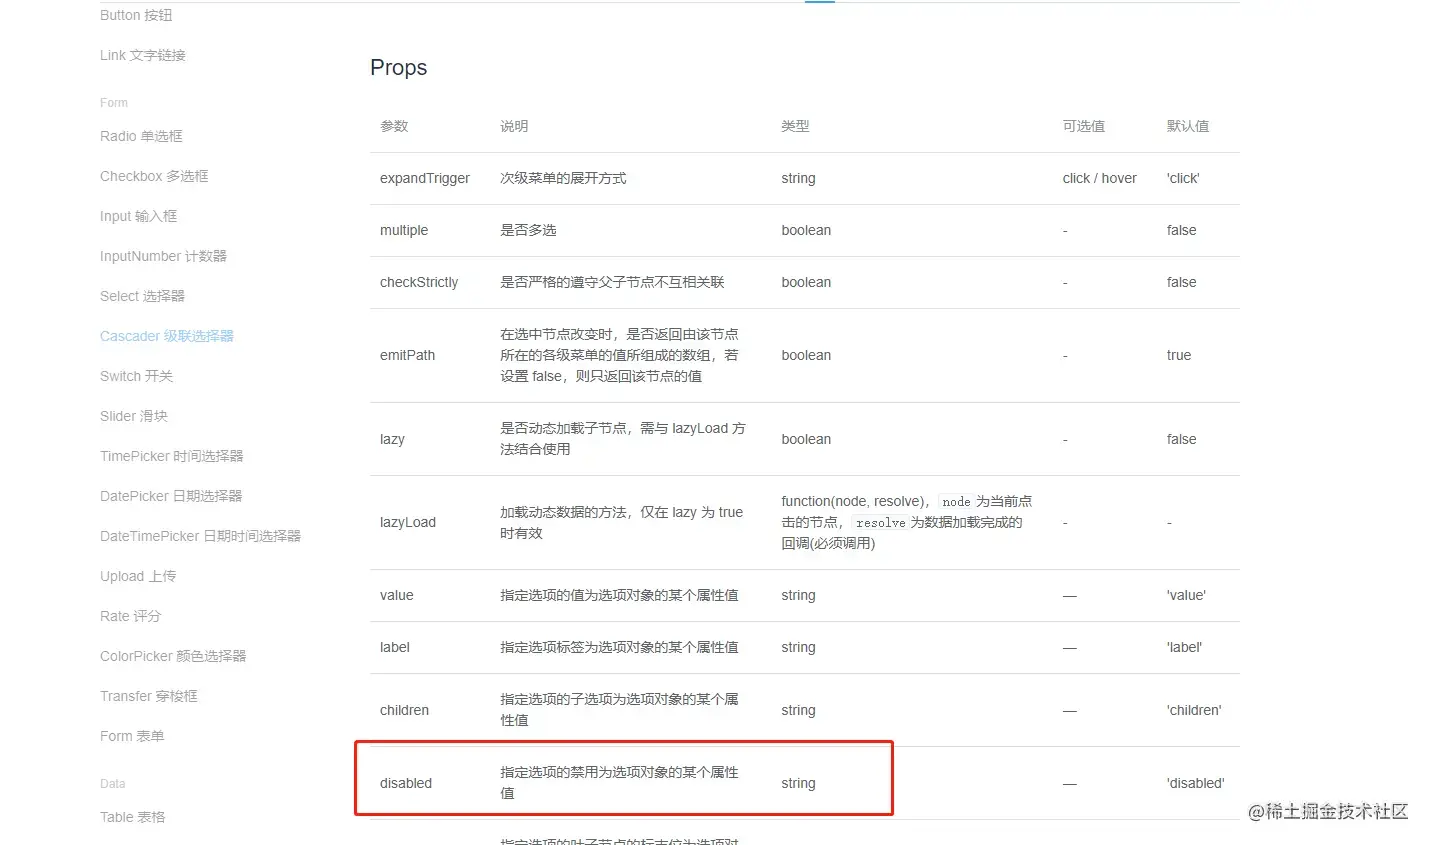
Task: Open TimePicker 时间选择器 sidebar link
Action: point(172,456)
